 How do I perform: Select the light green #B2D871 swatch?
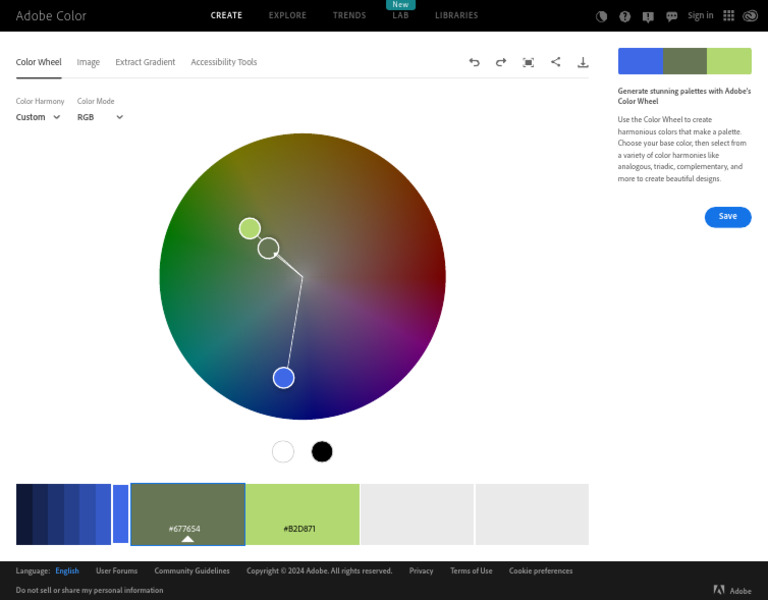[x=302, y=514]
